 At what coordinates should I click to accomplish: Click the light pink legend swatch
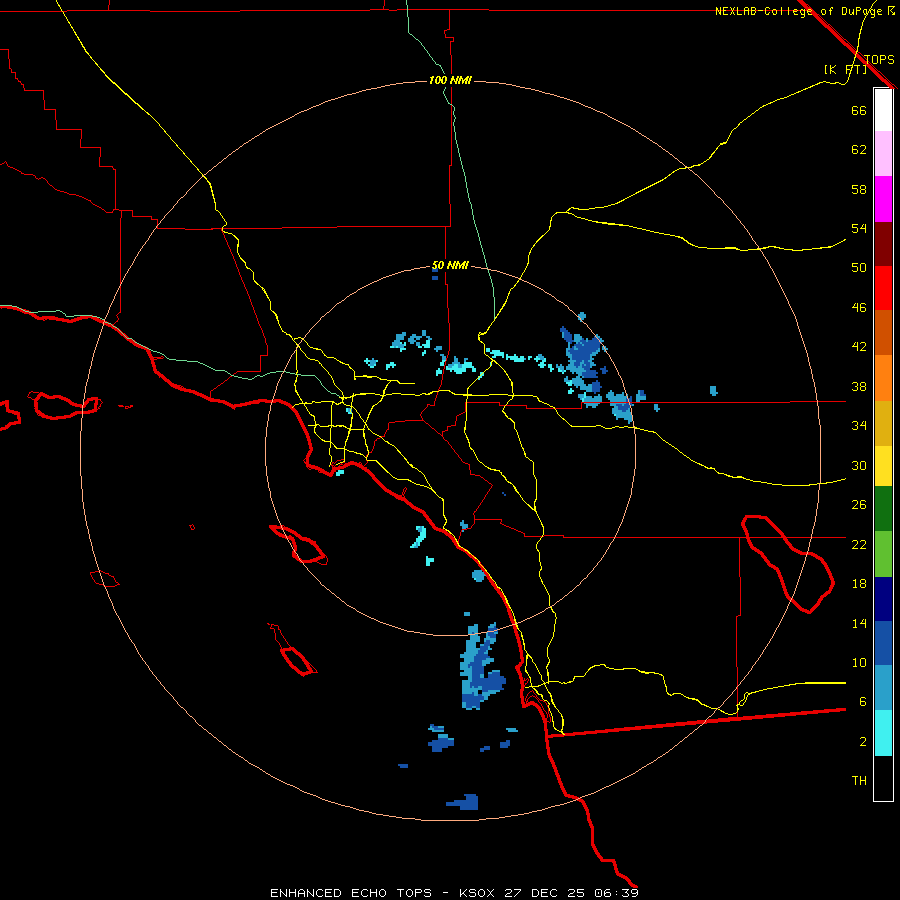[883, 153]
